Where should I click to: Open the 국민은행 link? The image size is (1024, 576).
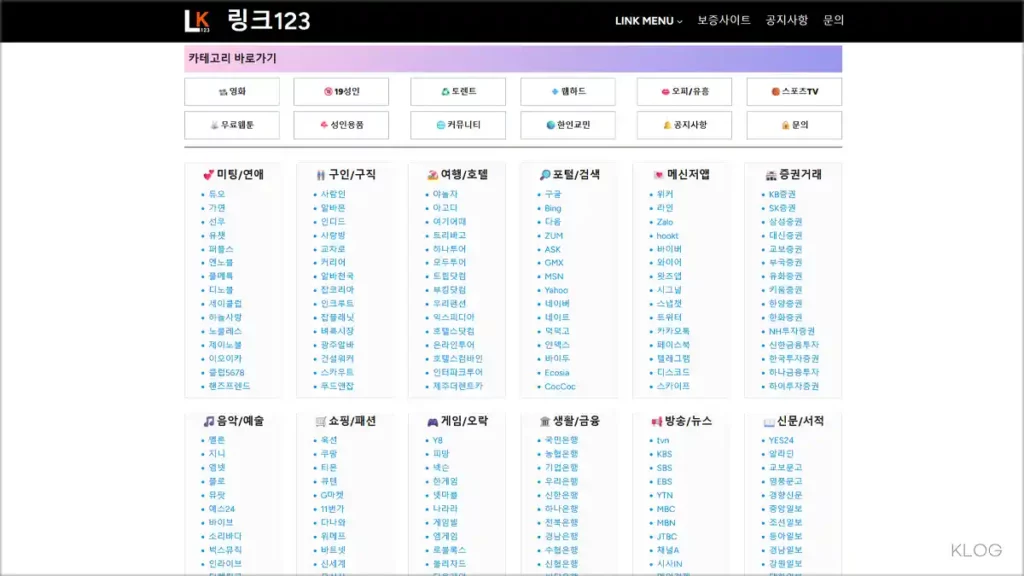(x=561, y=441)
